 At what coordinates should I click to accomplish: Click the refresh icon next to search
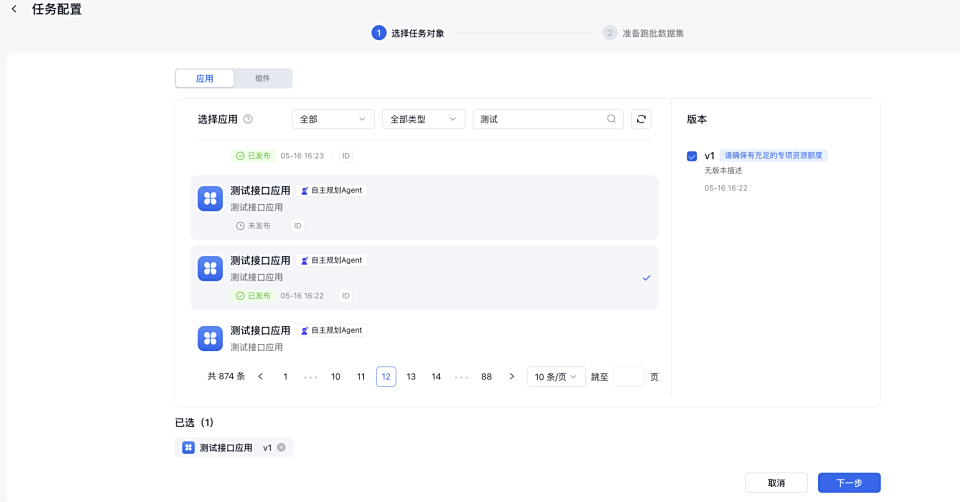click(x=641, y=119)
